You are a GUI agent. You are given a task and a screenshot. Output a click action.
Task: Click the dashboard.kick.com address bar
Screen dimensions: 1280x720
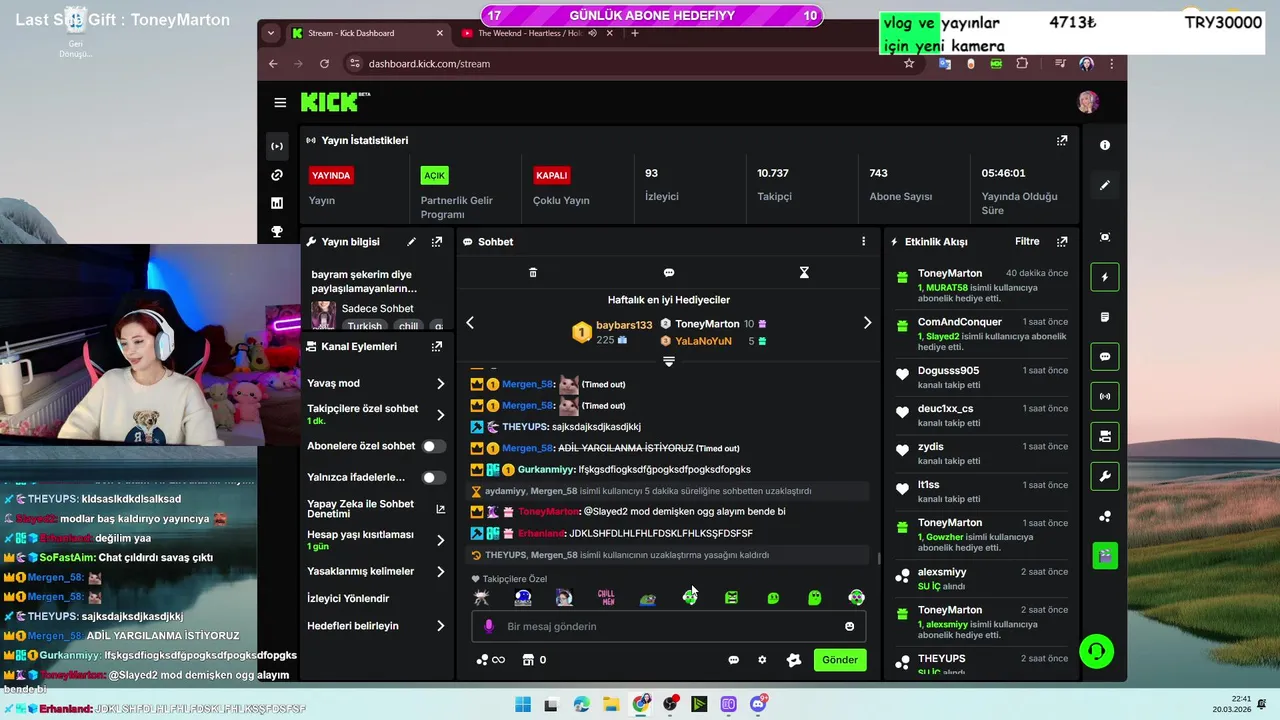[429, 63]
